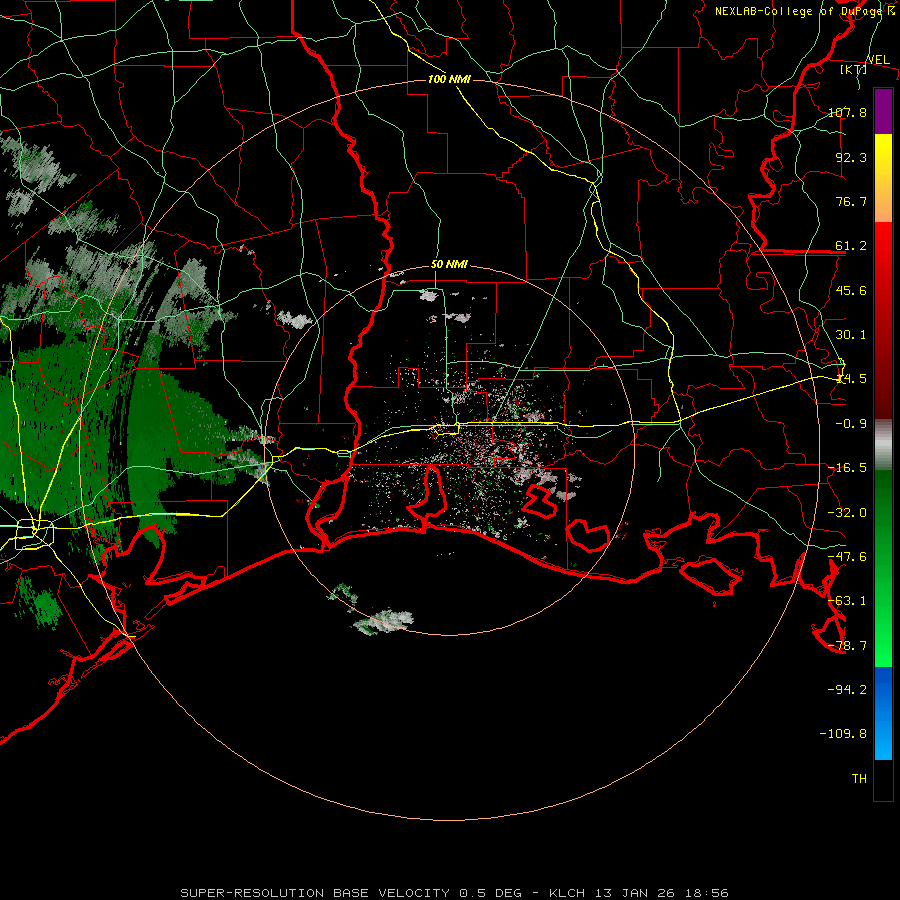Click the -94.2 velocity scale value
Screen dimensions: 900x900
tap(847, 689)
